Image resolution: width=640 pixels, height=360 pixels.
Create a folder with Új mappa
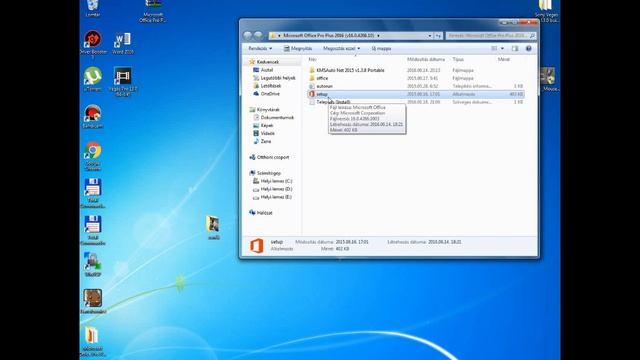381,49
